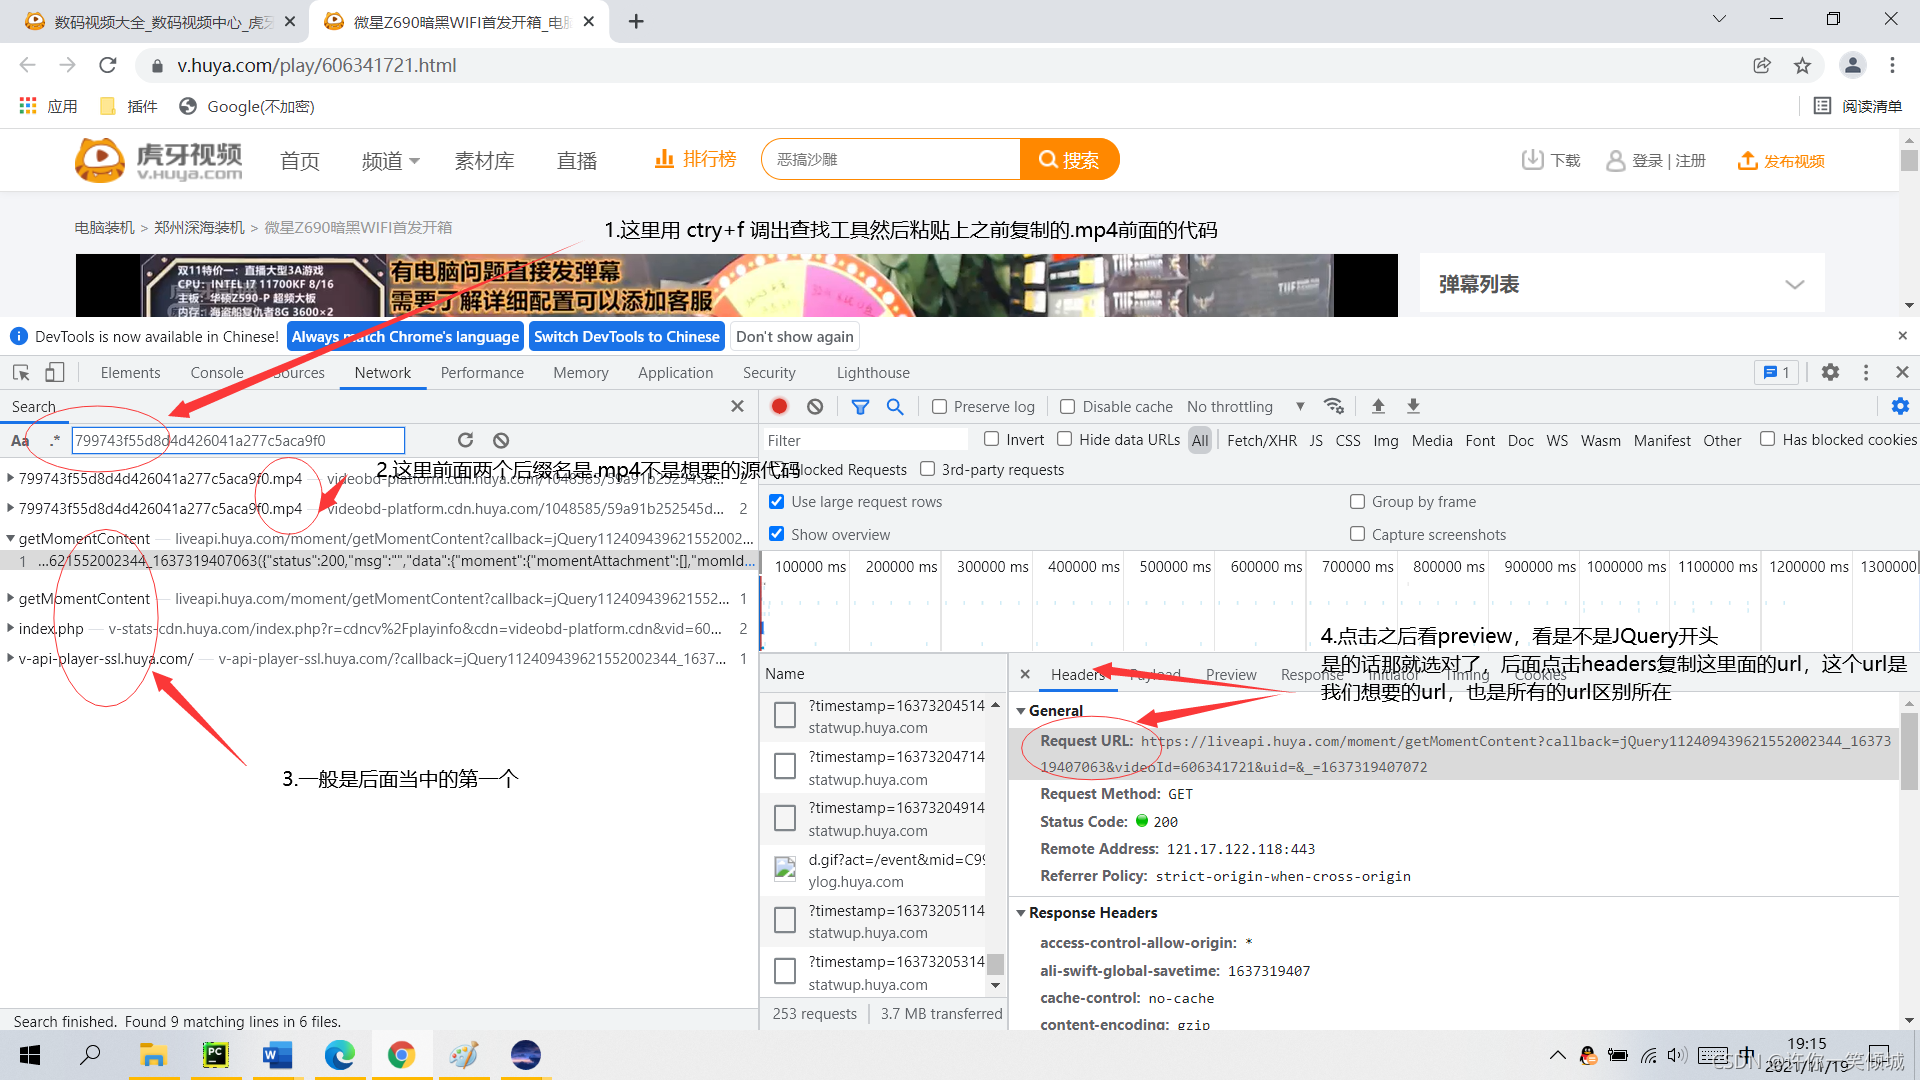Toggle the network filter funnel icon
The width and height of the screenshot is (1920, 1080).
pos(860,406)
